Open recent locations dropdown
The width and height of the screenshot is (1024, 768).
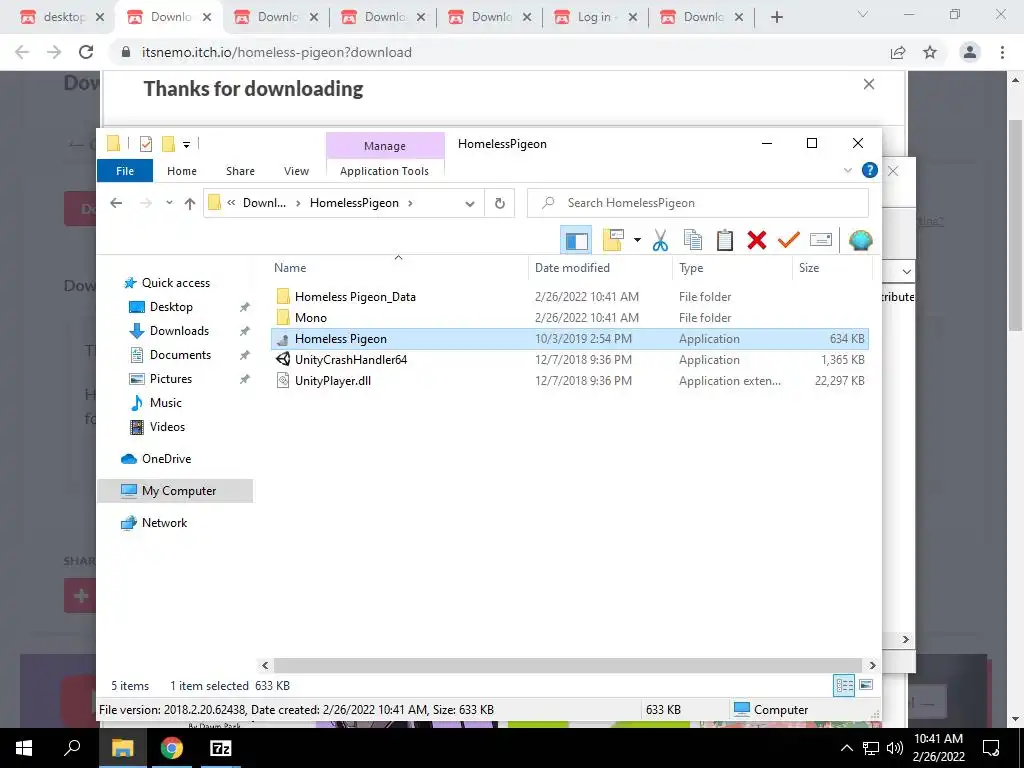pyautogui.click(x=169, y=203)
